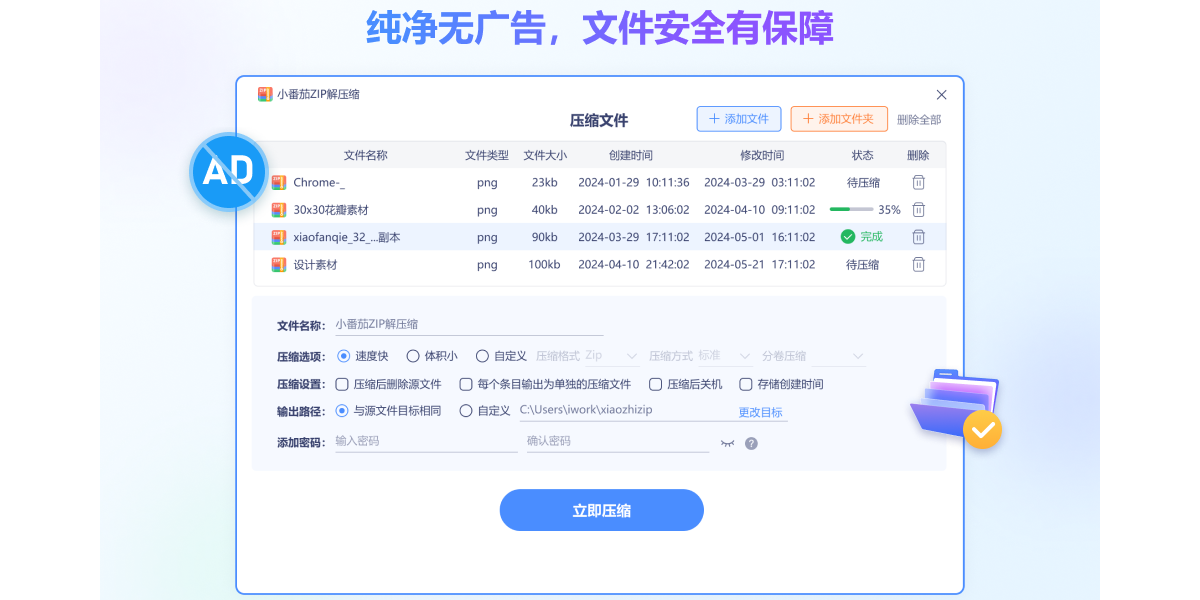This screenshot has width=1200, height=600.
Task: Focus the 确认密码 field
Action: pyautogui.click(x=618, y=441)
